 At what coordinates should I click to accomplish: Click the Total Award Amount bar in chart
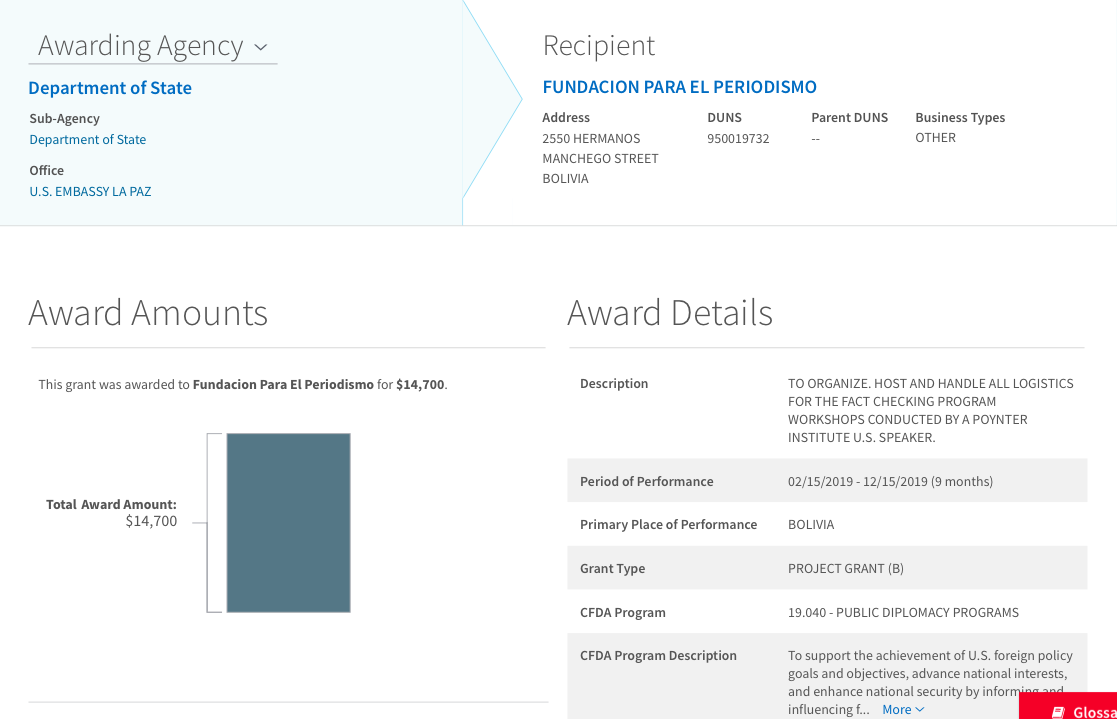288,522
